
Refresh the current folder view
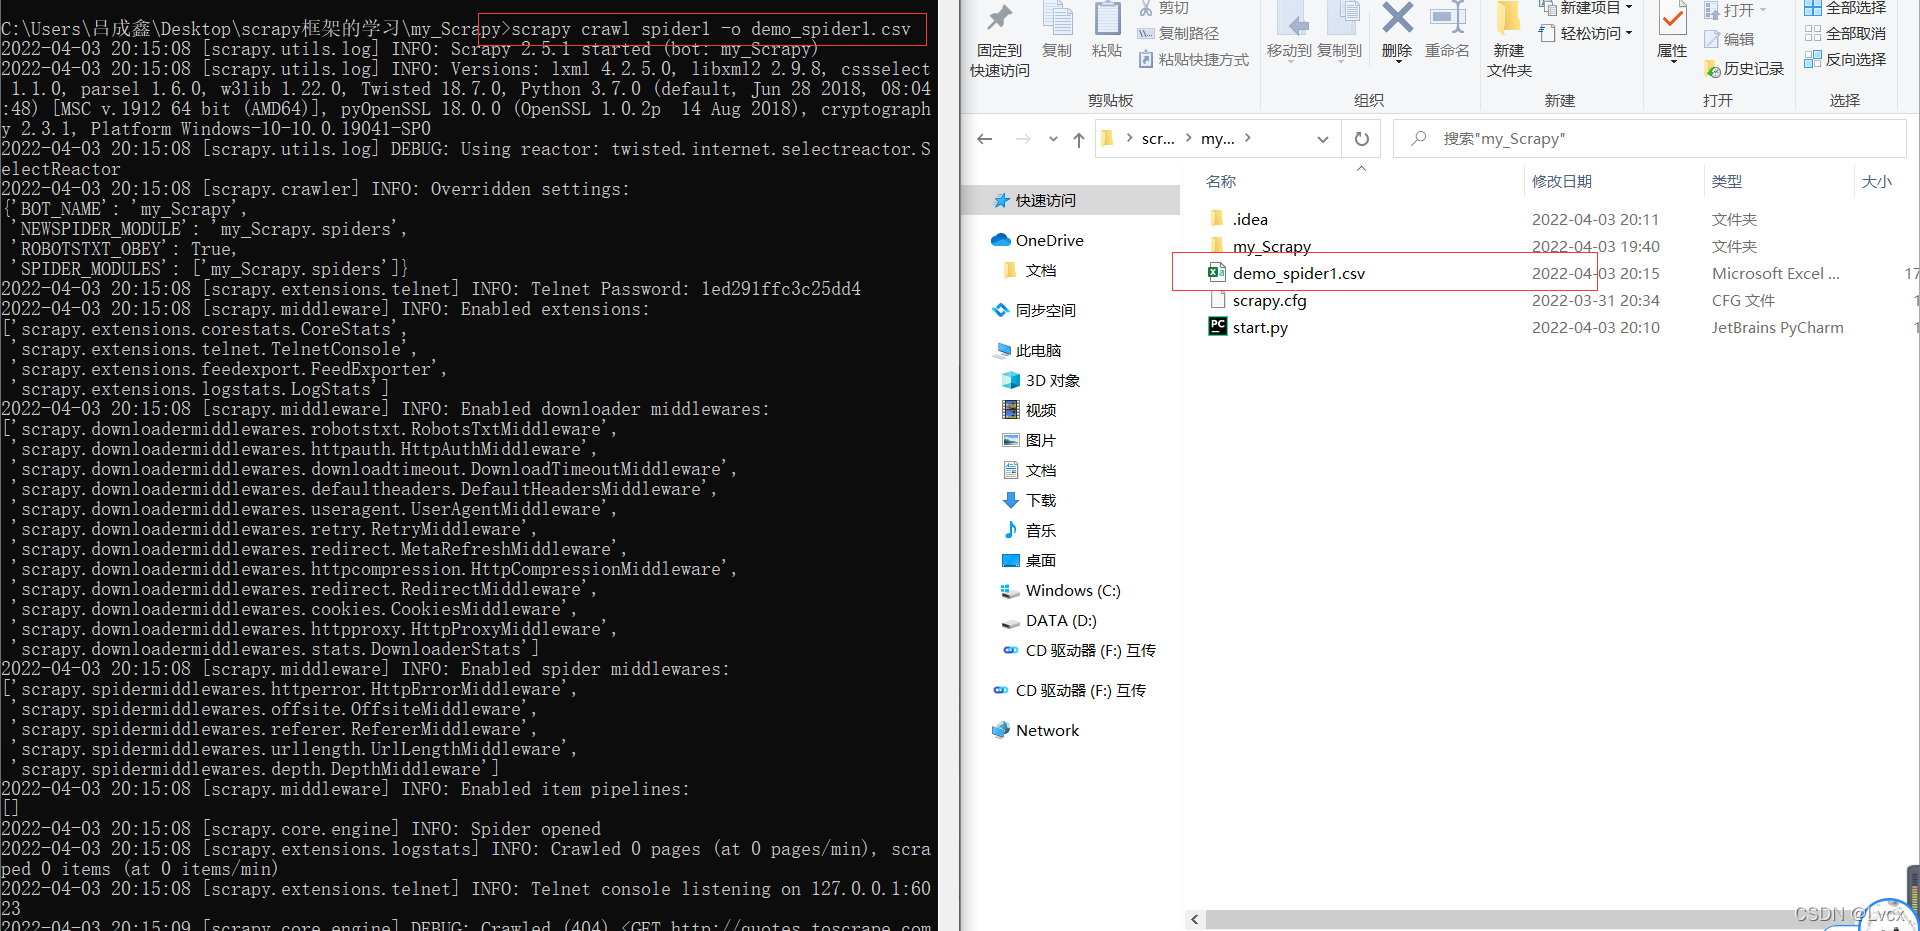click(x=1362, y=139)
